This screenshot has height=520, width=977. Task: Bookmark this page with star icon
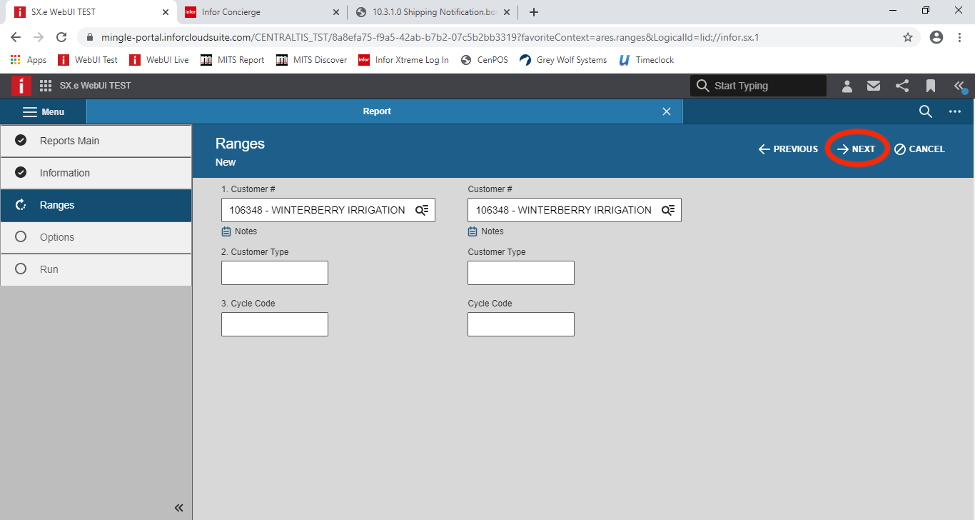[x=908, y=37]
